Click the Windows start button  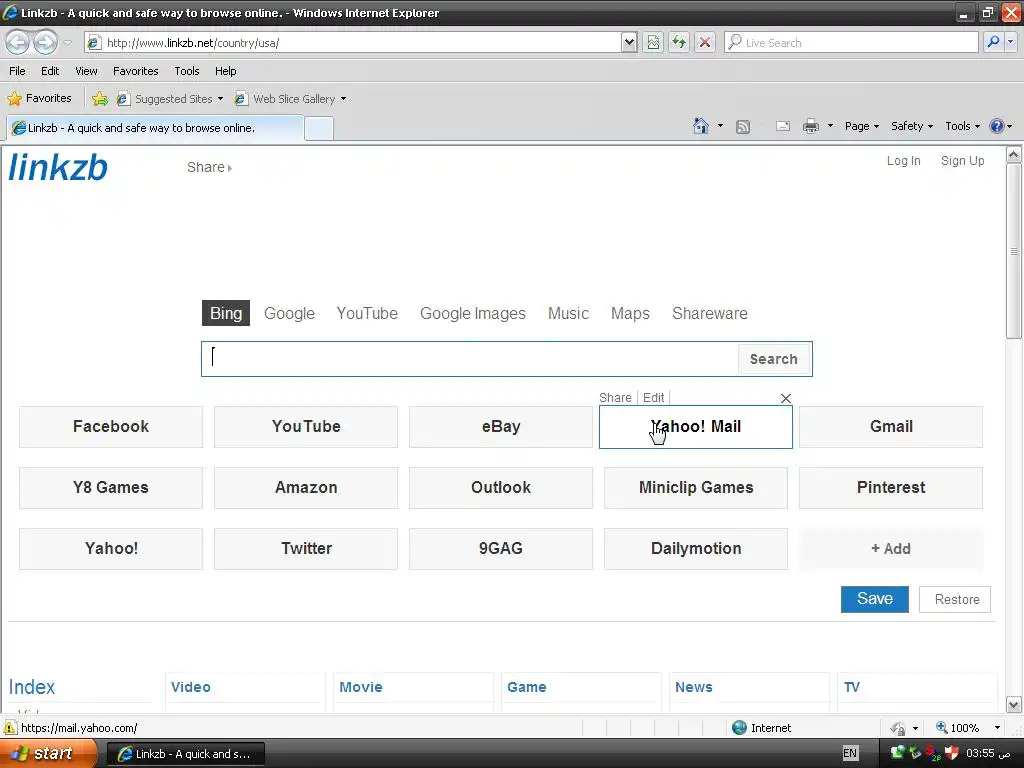click(48, 754)
